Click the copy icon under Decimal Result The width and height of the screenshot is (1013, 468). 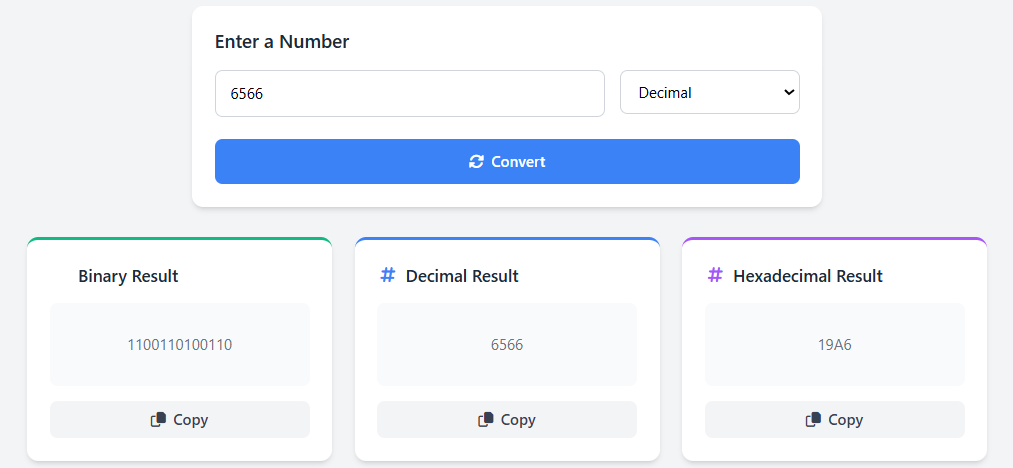tap(486, 420)
